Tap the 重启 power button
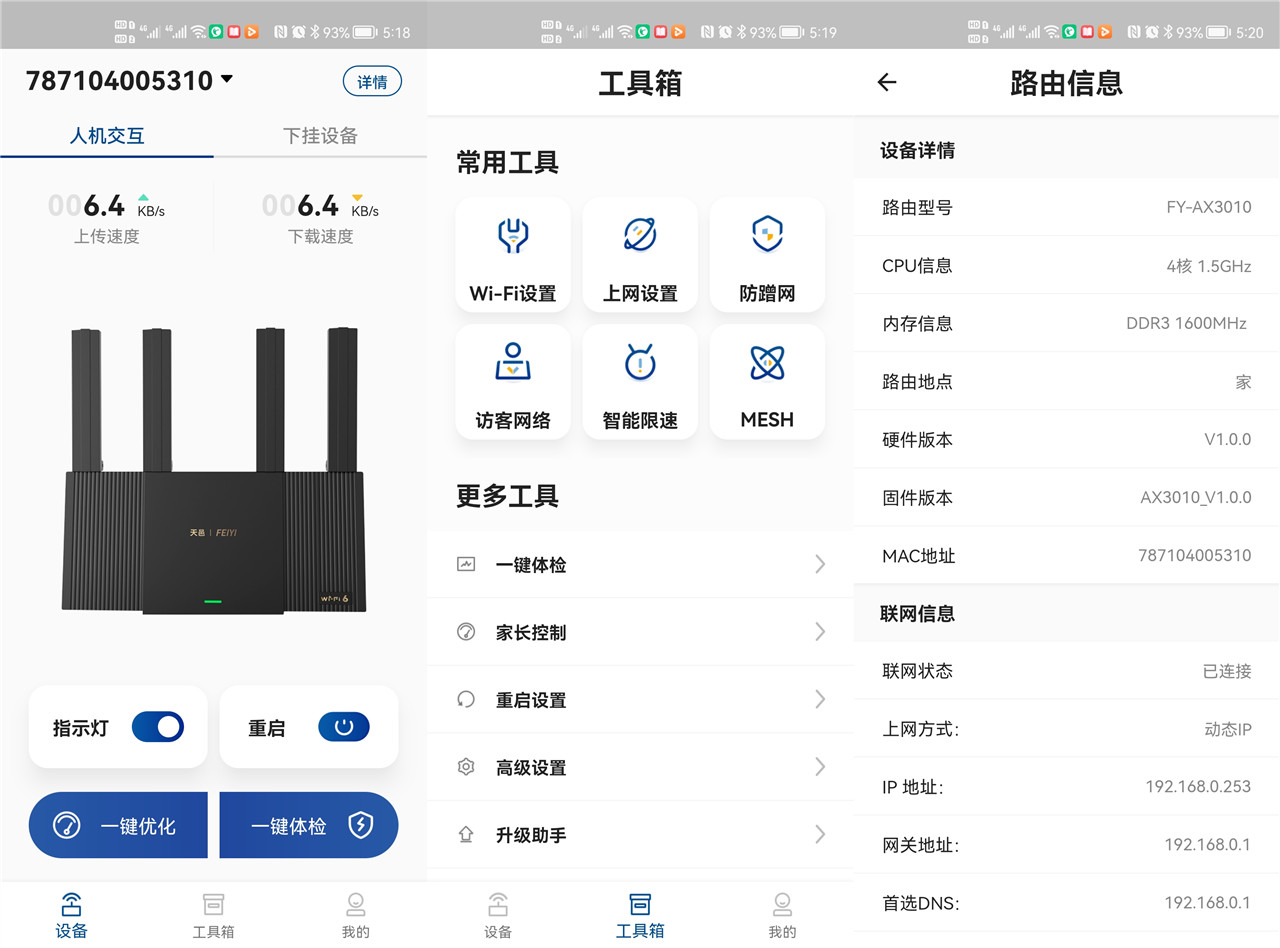This screenshot has width=1280, height=948. click(x=344, y=727)
